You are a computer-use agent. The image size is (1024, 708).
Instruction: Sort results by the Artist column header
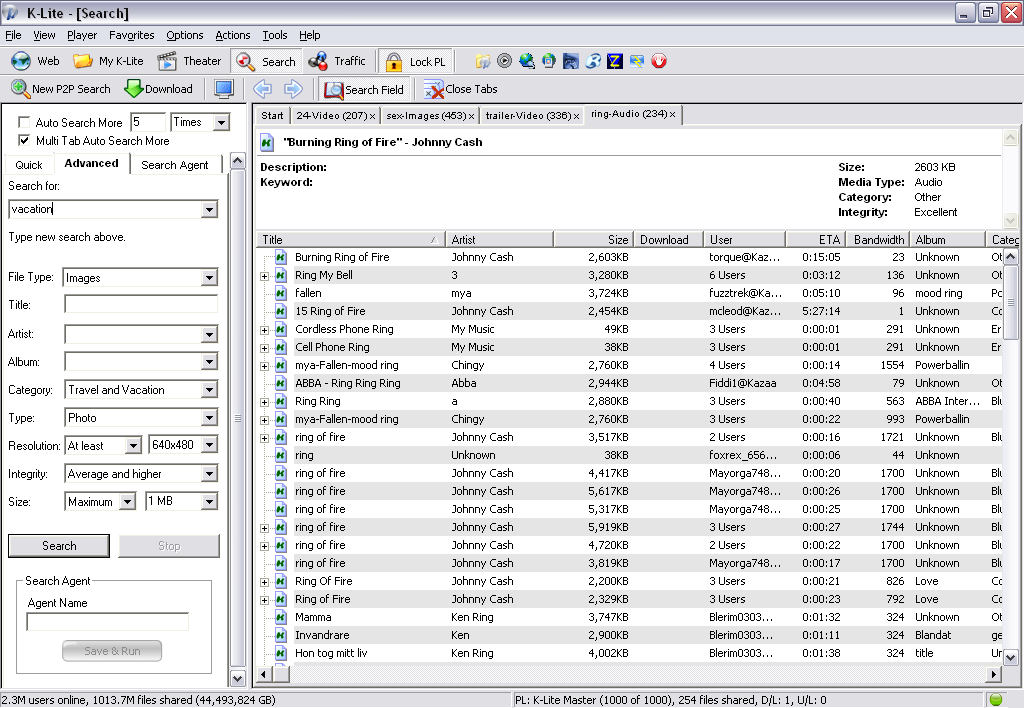[500, 240]
